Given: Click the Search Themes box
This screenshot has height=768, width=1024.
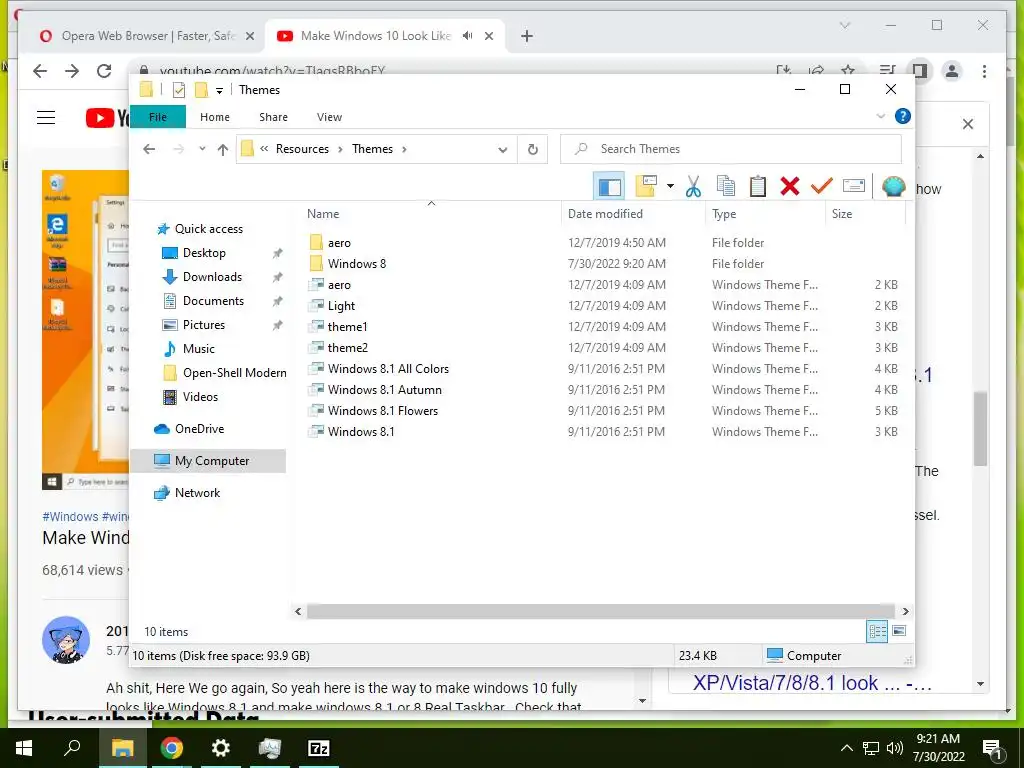Looking at the screenshot, I should coord(731,149).
